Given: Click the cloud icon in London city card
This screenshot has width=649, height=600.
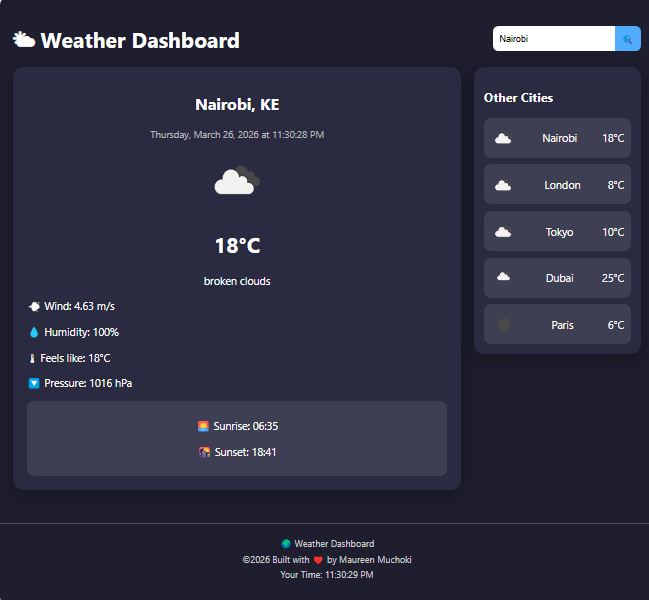Looking at the screenshot, I should [x=504, y=185].
